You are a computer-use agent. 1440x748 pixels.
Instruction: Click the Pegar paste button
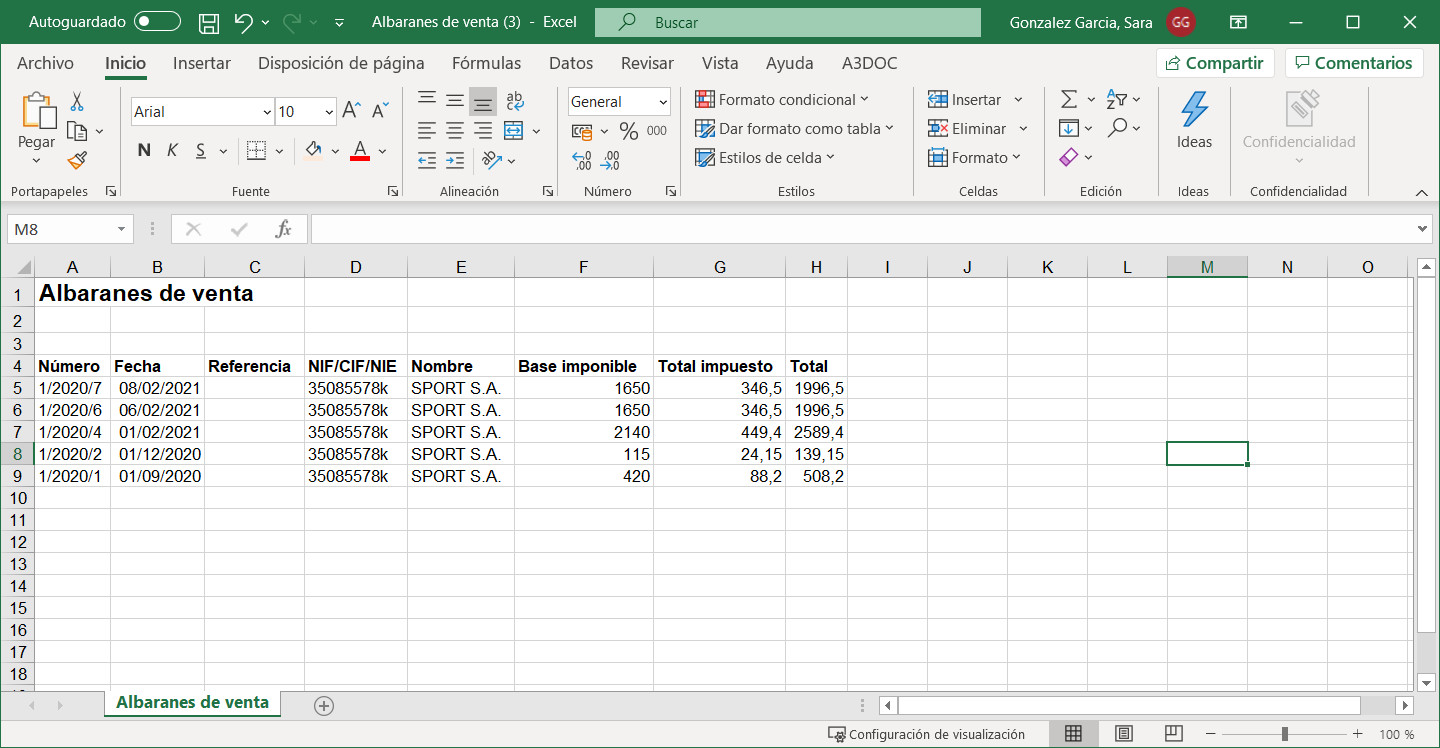[37, 130]
